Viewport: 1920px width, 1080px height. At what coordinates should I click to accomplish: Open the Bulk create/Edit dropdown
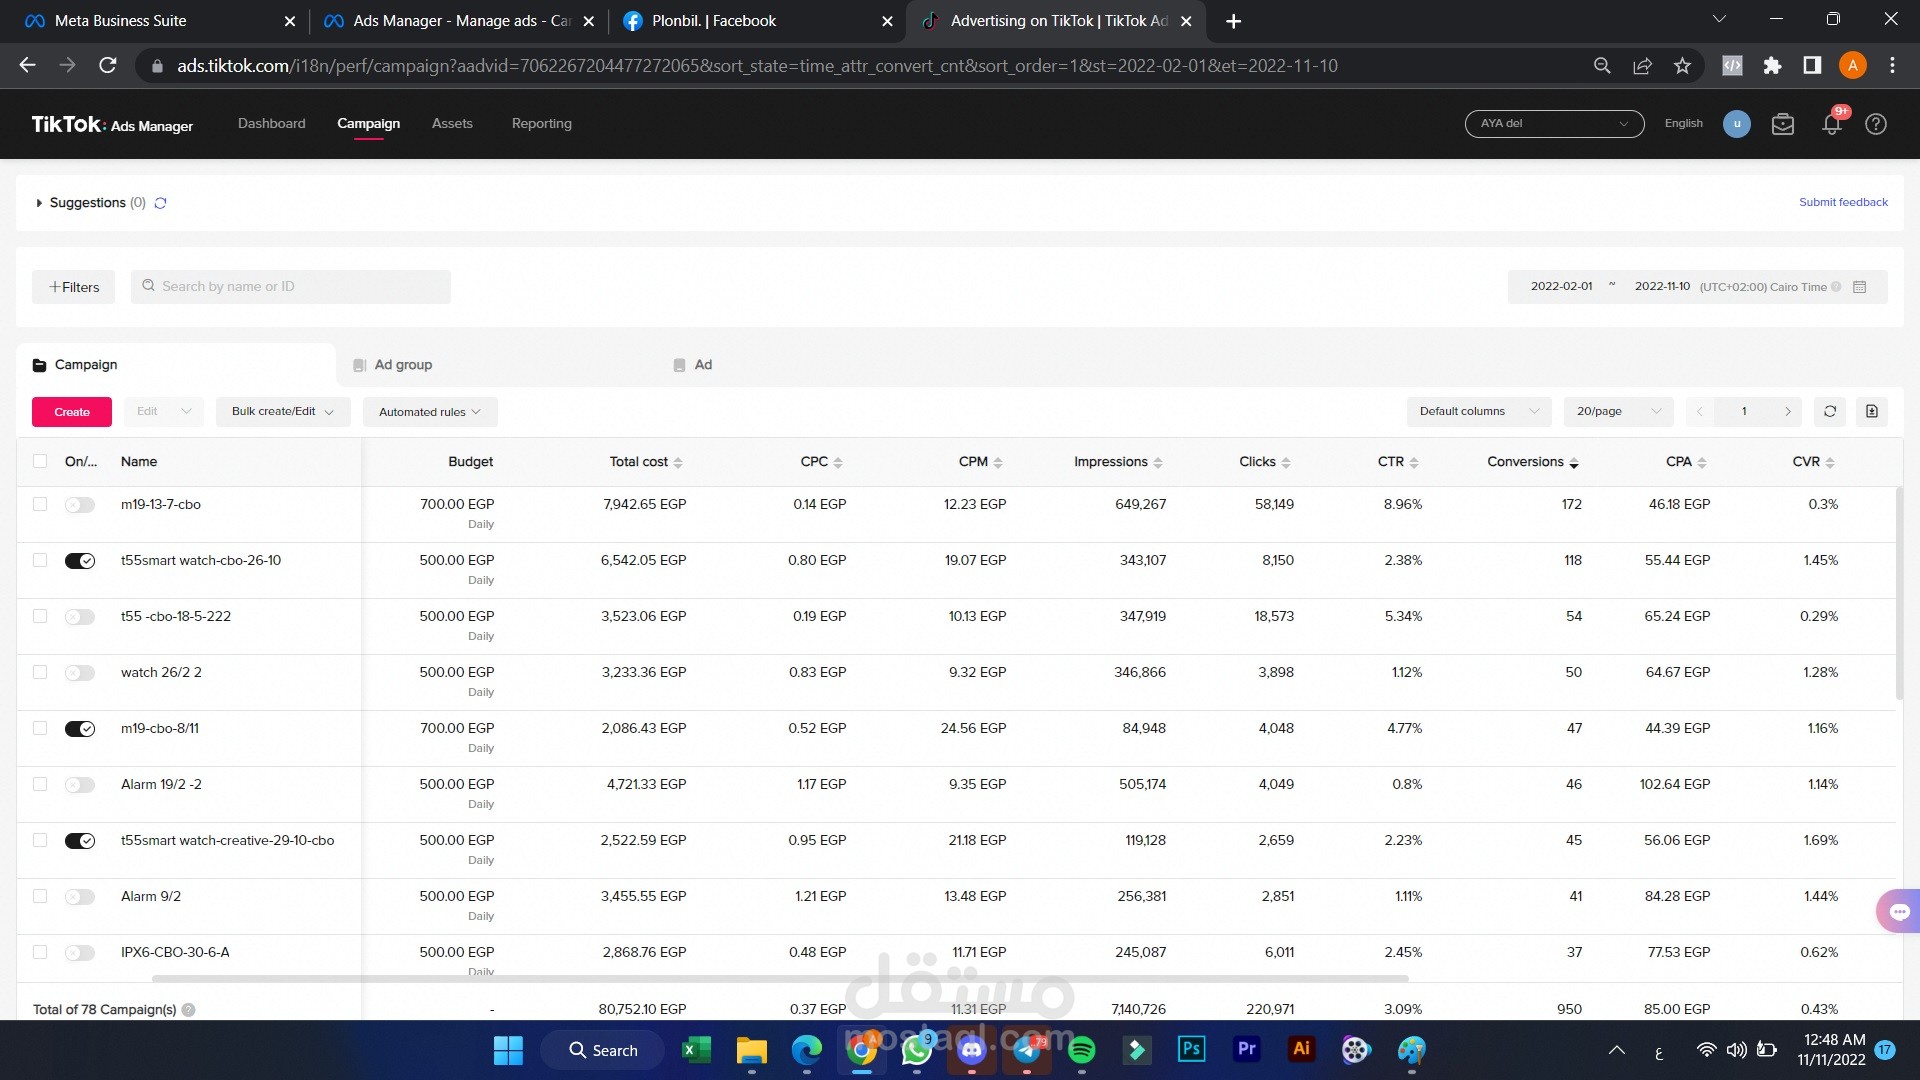click(x=283, y=412)
